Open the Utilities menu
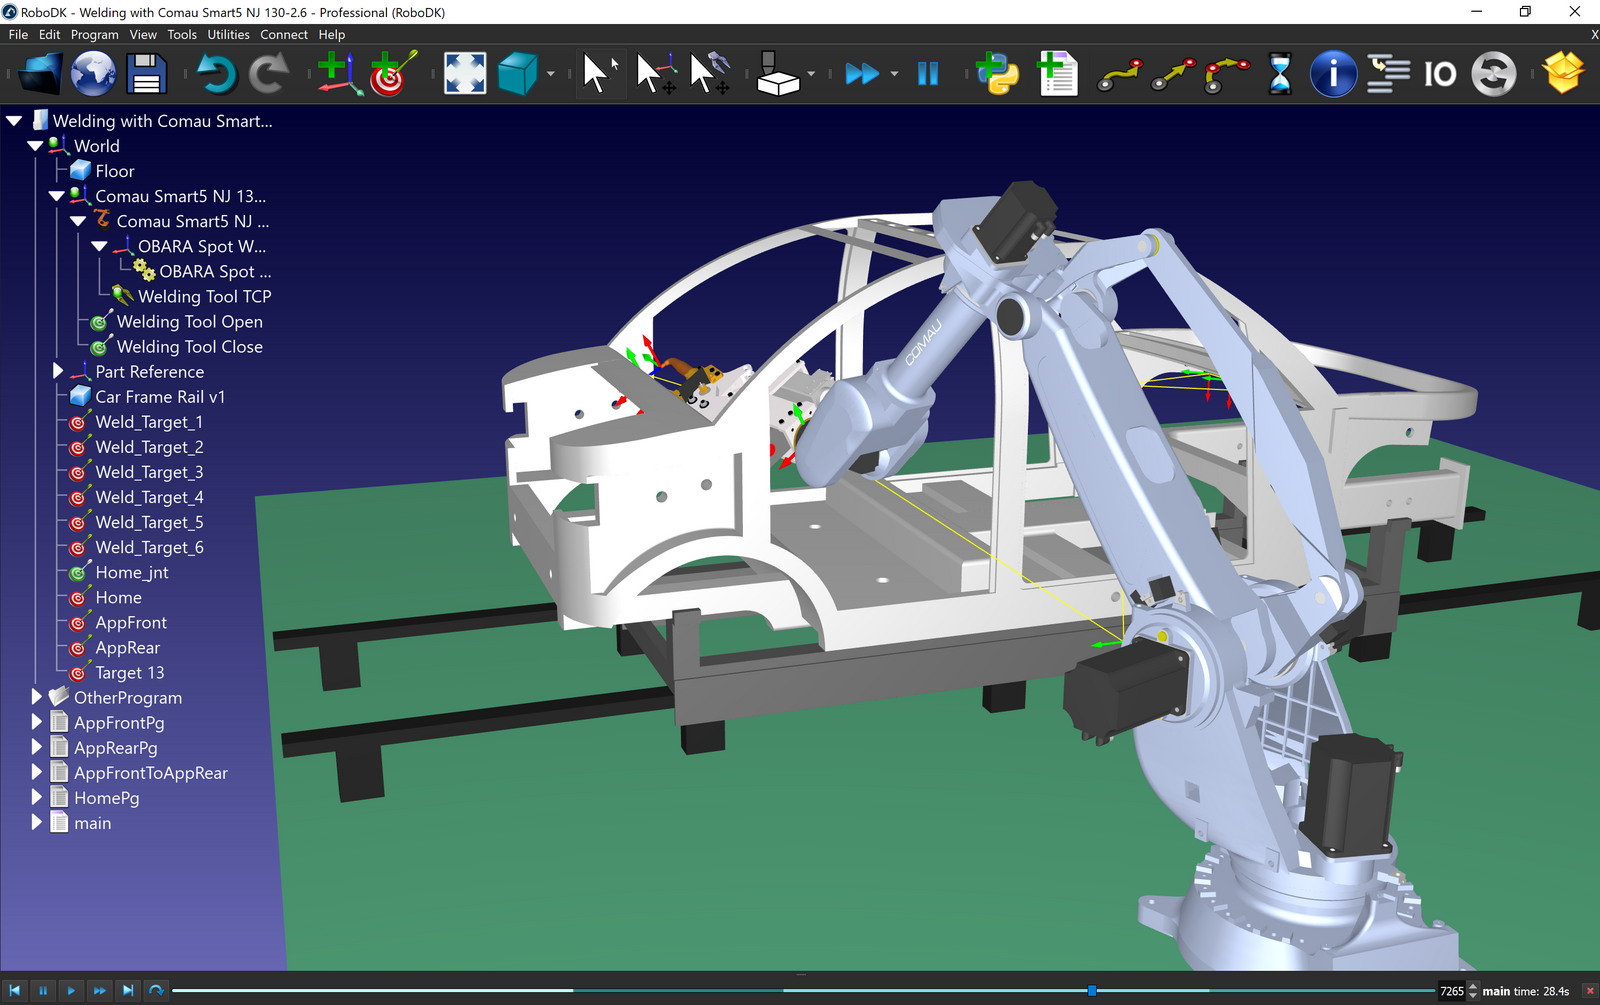The width and height of the screenshot is (1600, 1005). pyautogui.click(x=228, y=34)
